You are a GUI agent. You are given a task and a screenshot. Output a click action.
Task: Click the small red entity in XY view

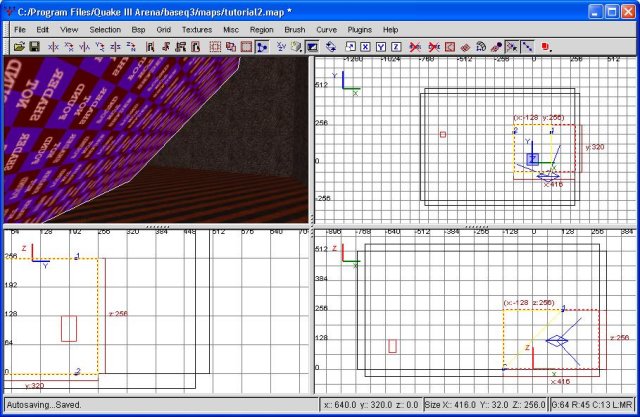coord(443,134)
